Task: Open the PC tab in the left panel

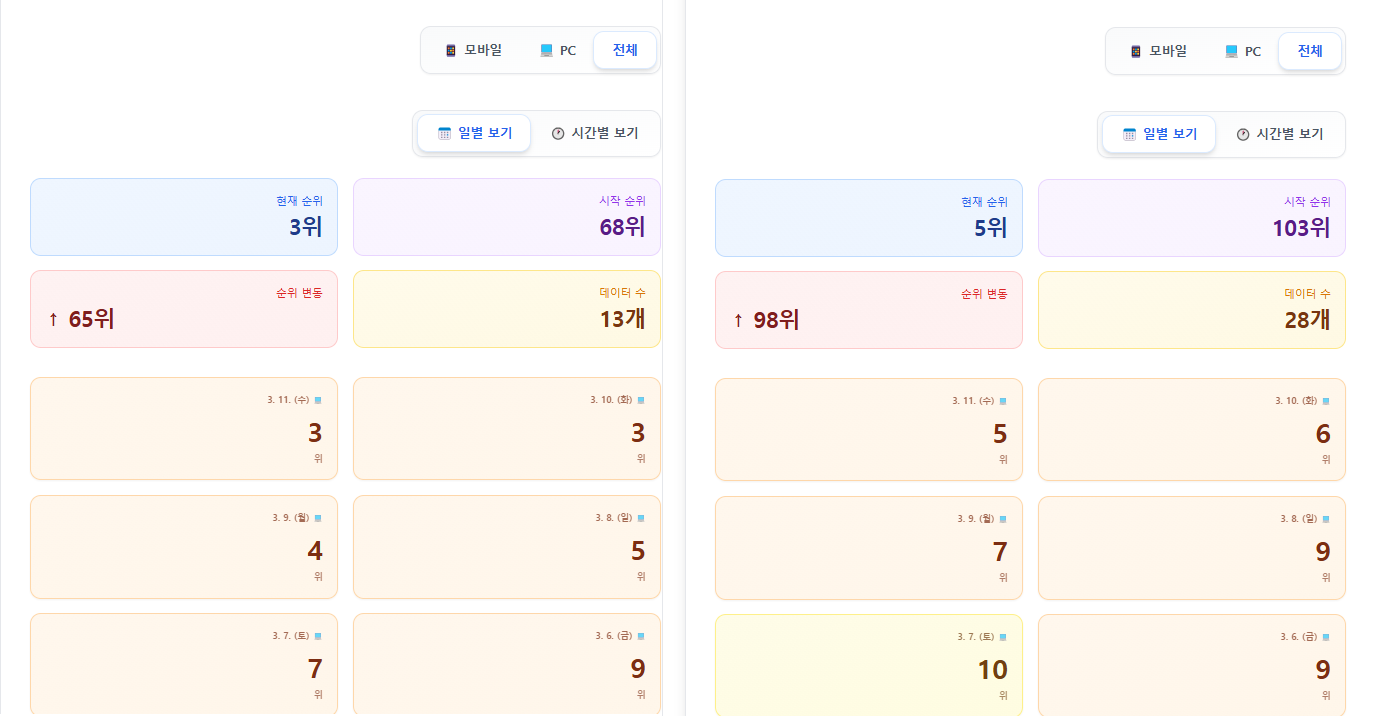Action: click(558, 50)
